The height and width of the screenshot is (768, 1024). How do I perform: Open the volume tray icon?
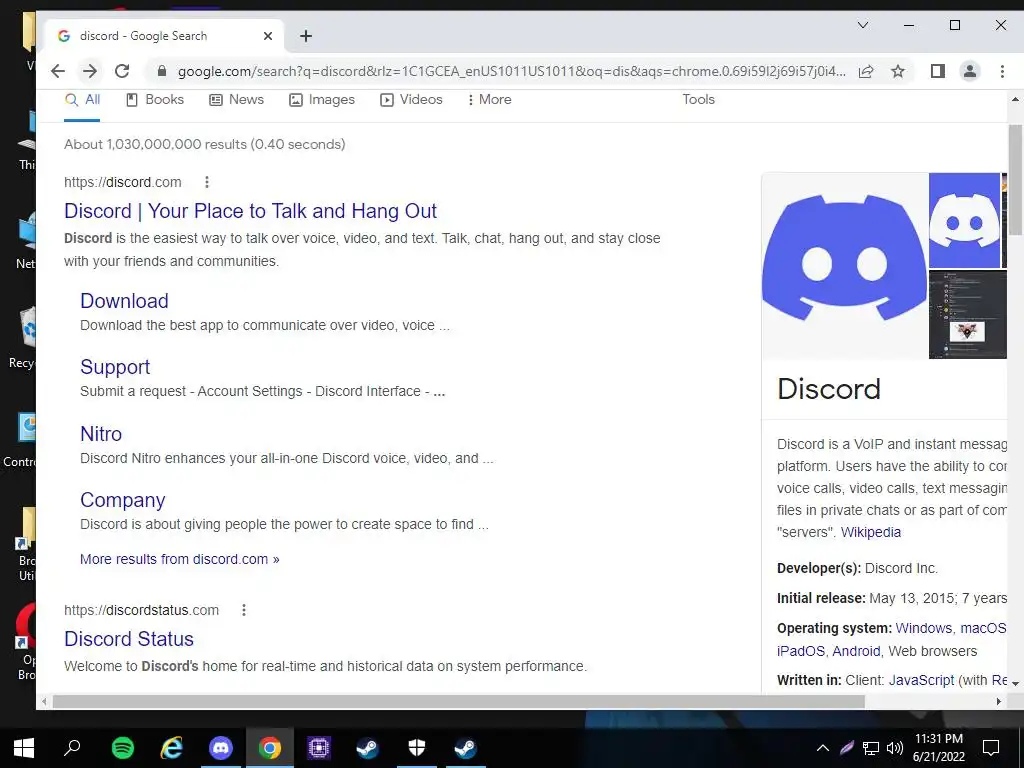click(x=895, y=748)
